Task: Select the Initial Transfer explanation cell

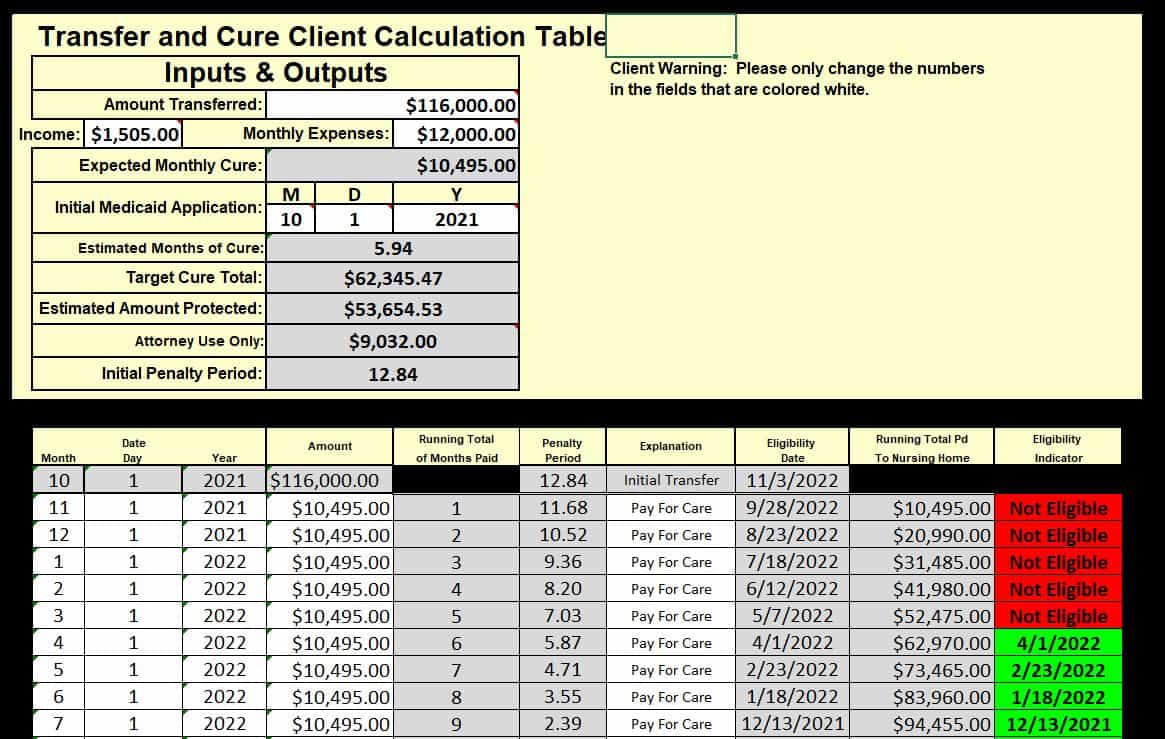Action: point(671,480)
